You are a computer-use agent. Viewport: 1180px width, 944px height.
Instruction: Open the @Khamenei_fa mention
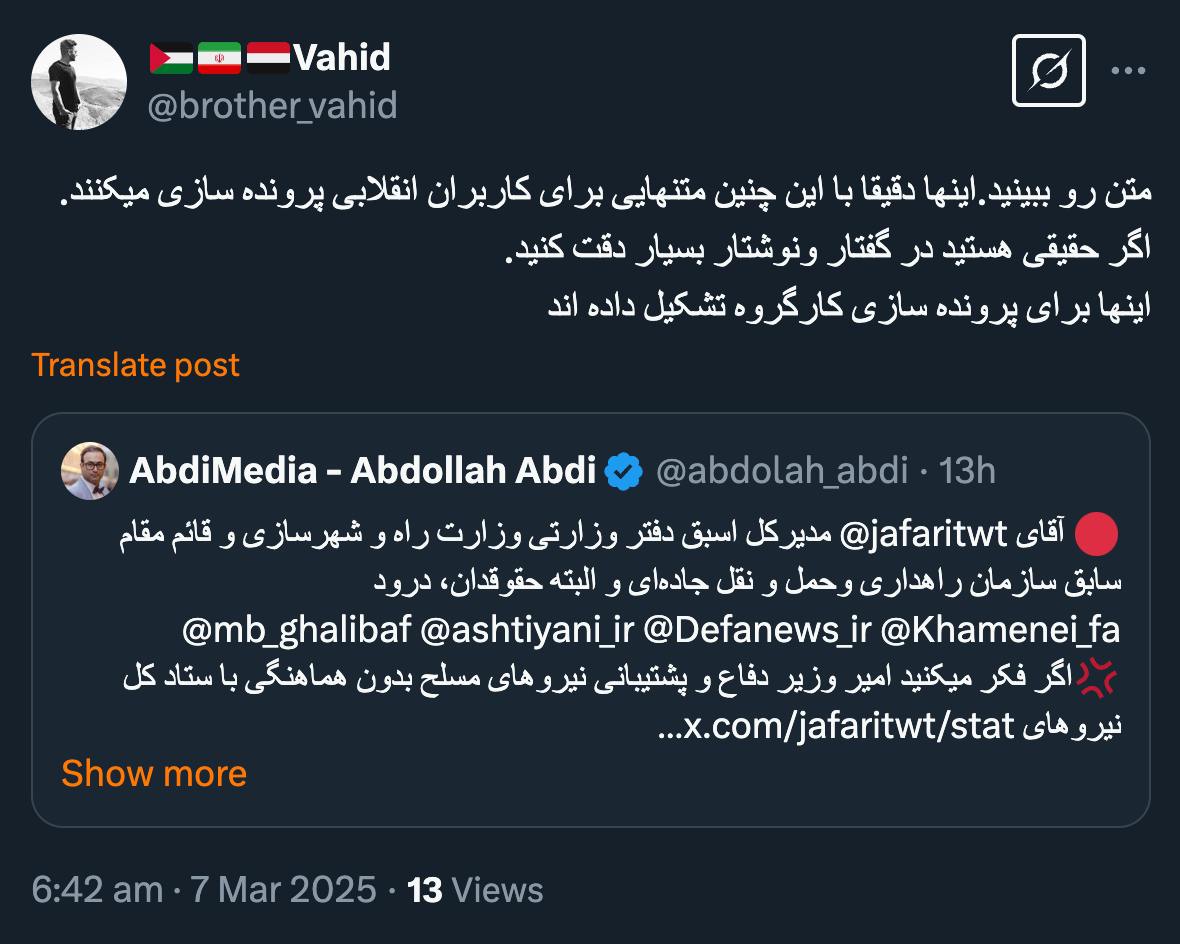coord(1000,630)
